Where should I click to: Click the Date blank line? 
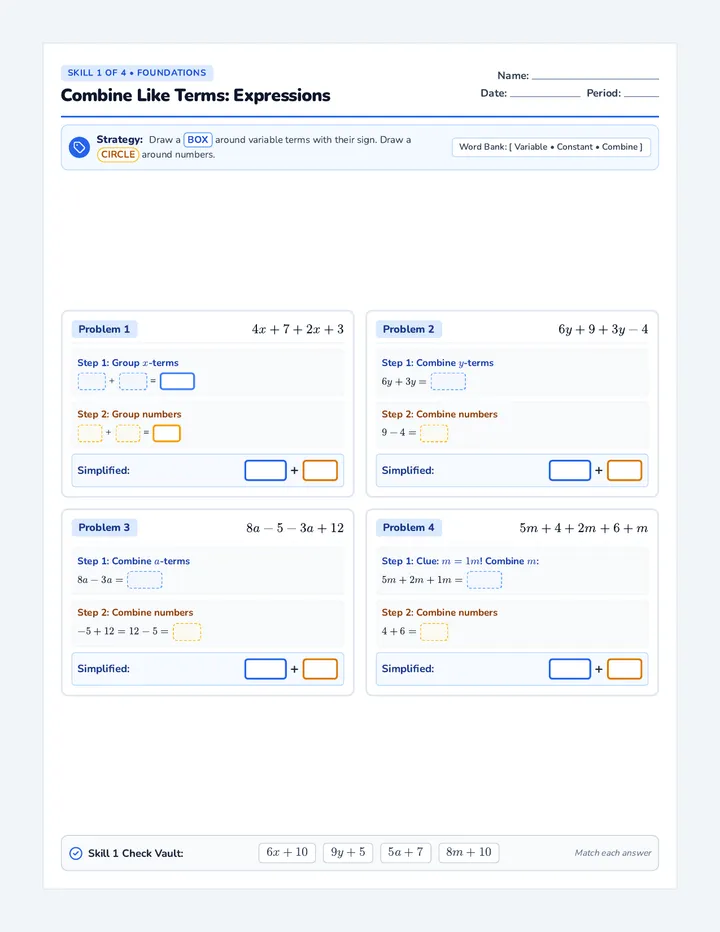point(545,93)
